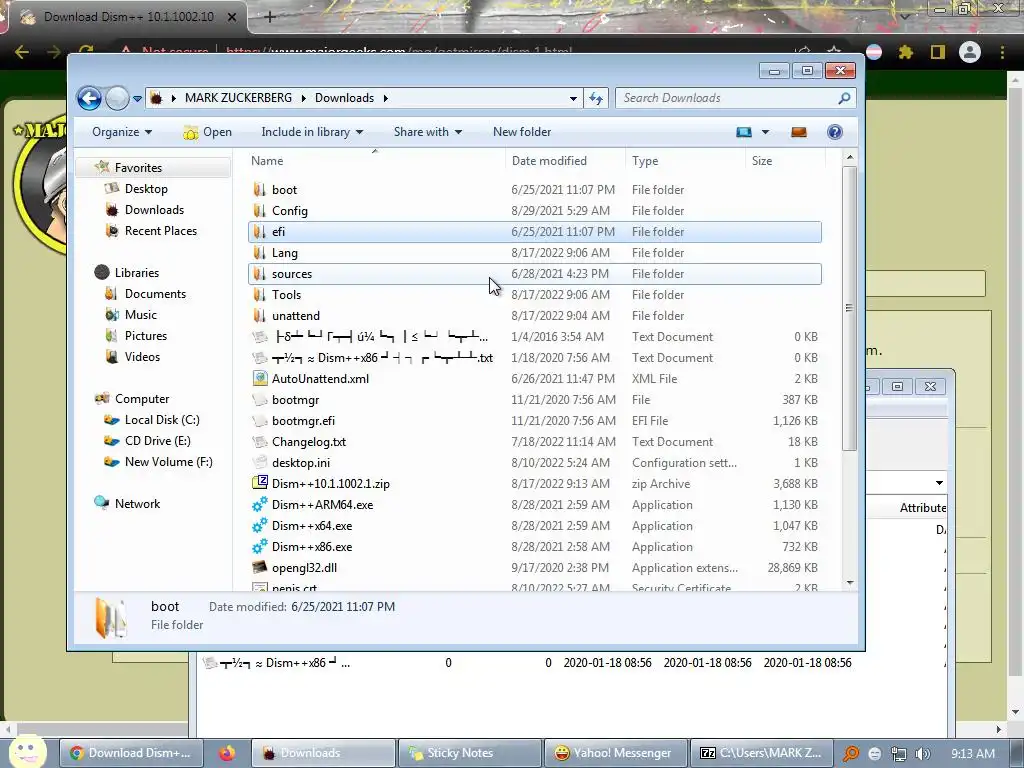Select the boot folder icon
1024x768 pixels.
point(259,189)
